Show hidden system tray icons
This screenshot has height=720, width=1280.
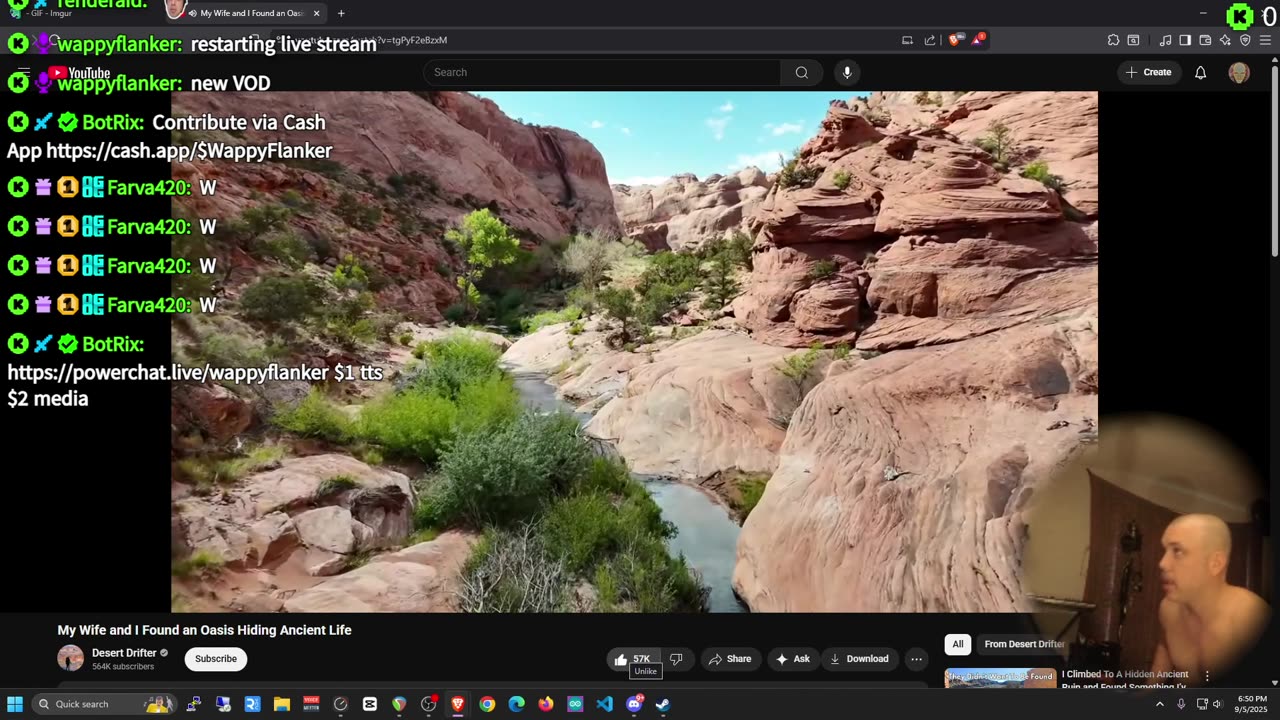click(x=1160, y=704)
